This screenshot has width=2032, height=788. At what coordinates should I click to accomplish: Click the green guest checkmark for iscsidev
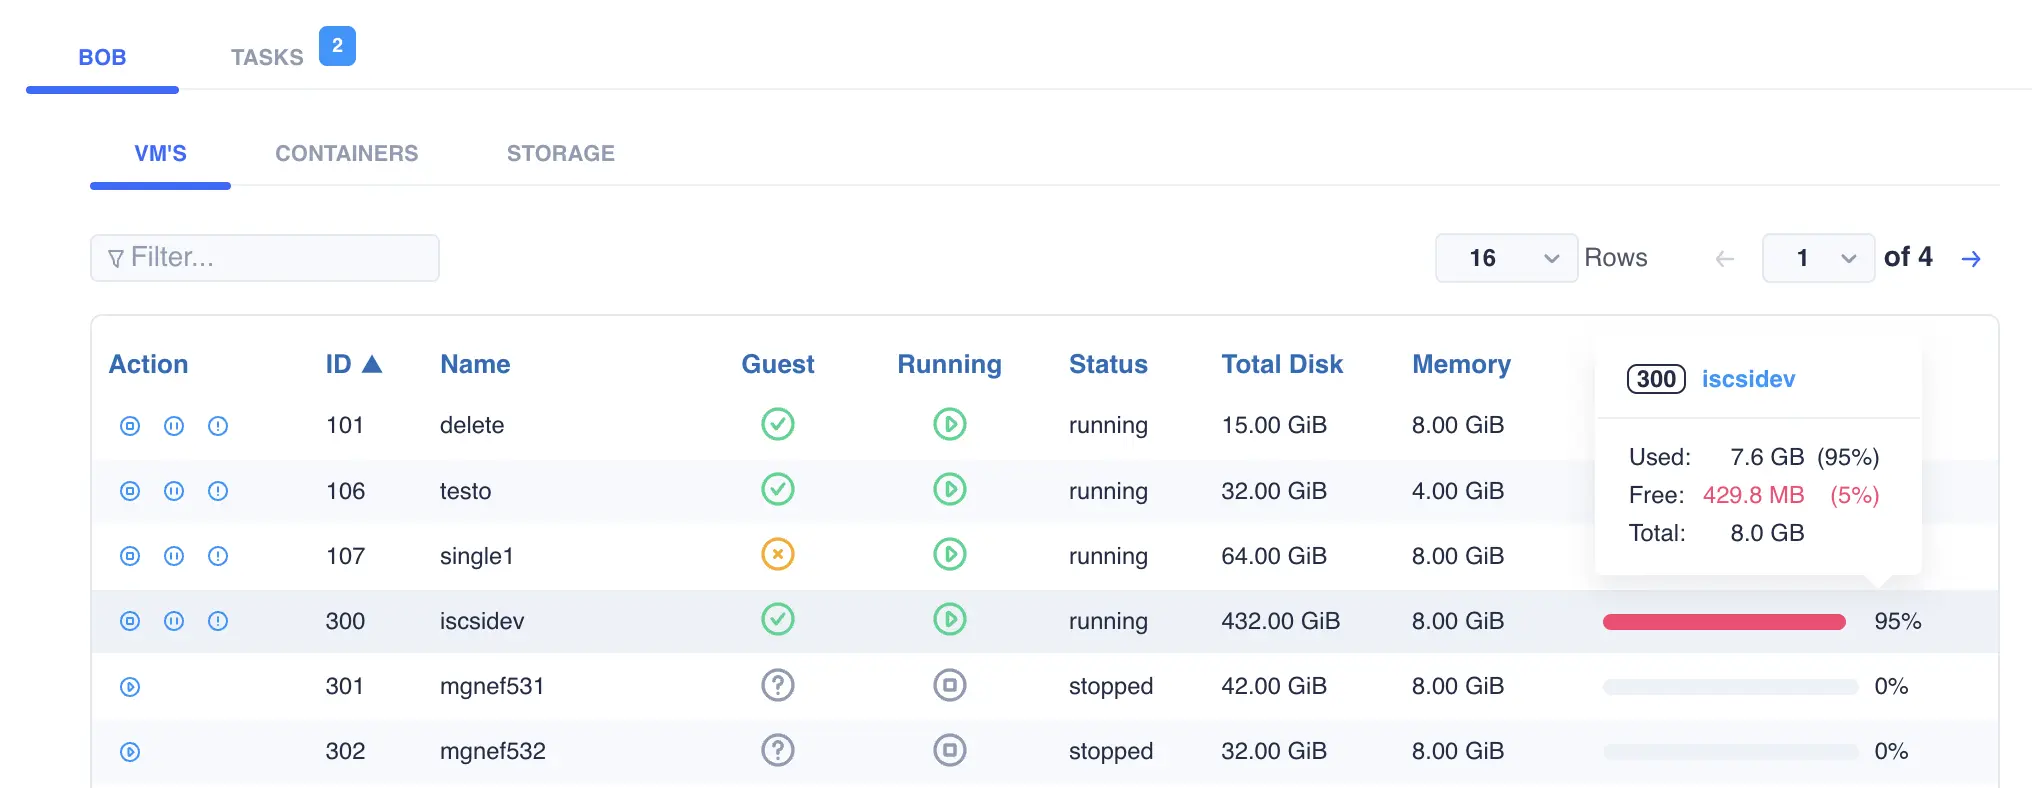(x=778, y=619)
